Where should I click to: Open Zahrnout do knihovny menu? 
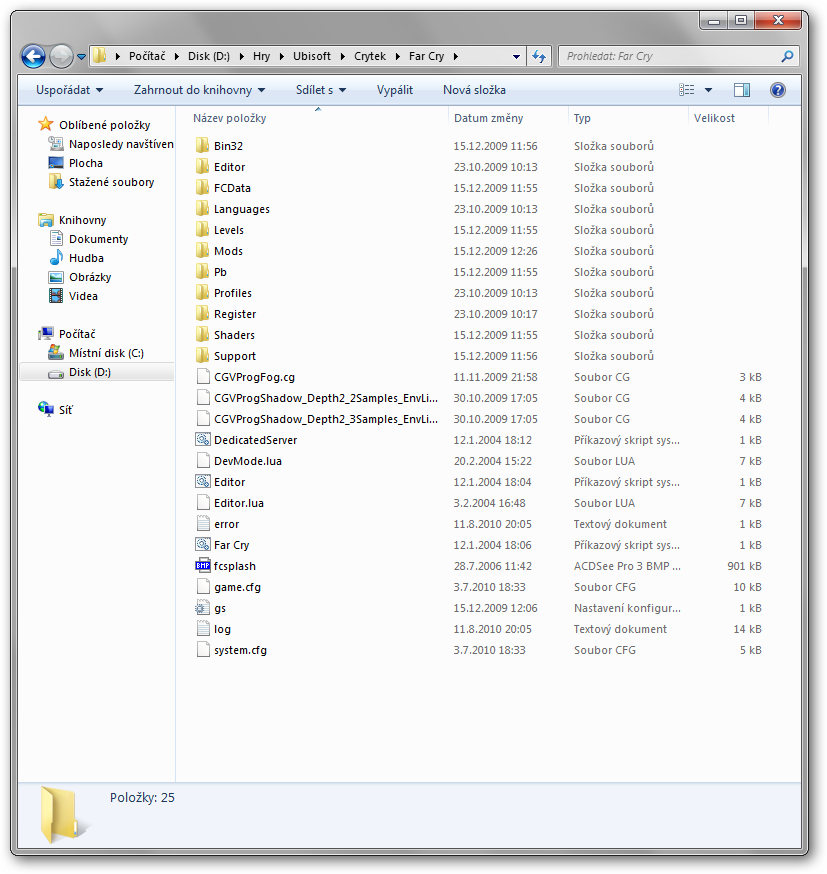(x=199, y=90)
